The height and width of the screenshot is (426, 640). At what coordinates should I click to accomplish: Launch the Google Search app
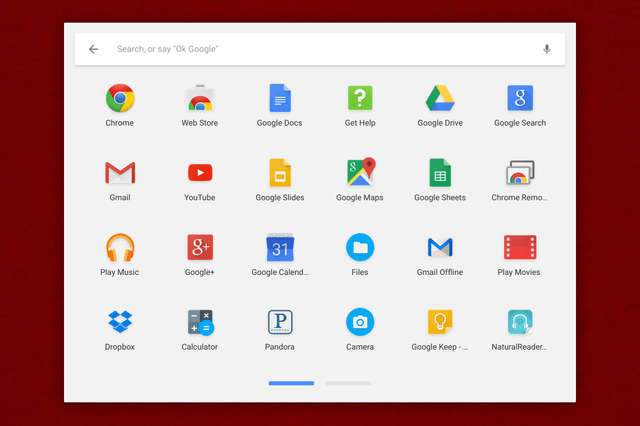tap(520, 98)
